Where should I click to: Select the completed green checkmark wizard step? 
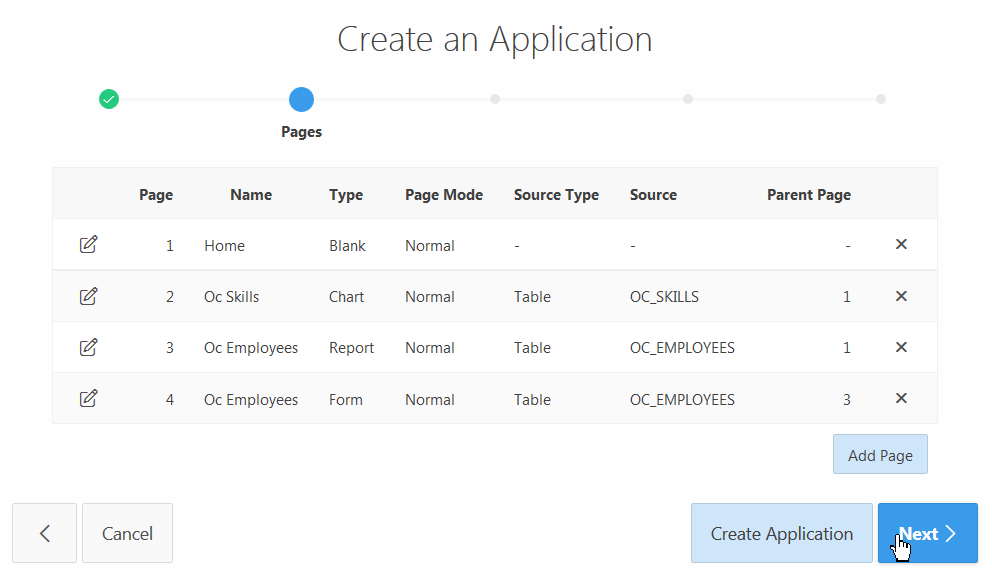[109, 99]
